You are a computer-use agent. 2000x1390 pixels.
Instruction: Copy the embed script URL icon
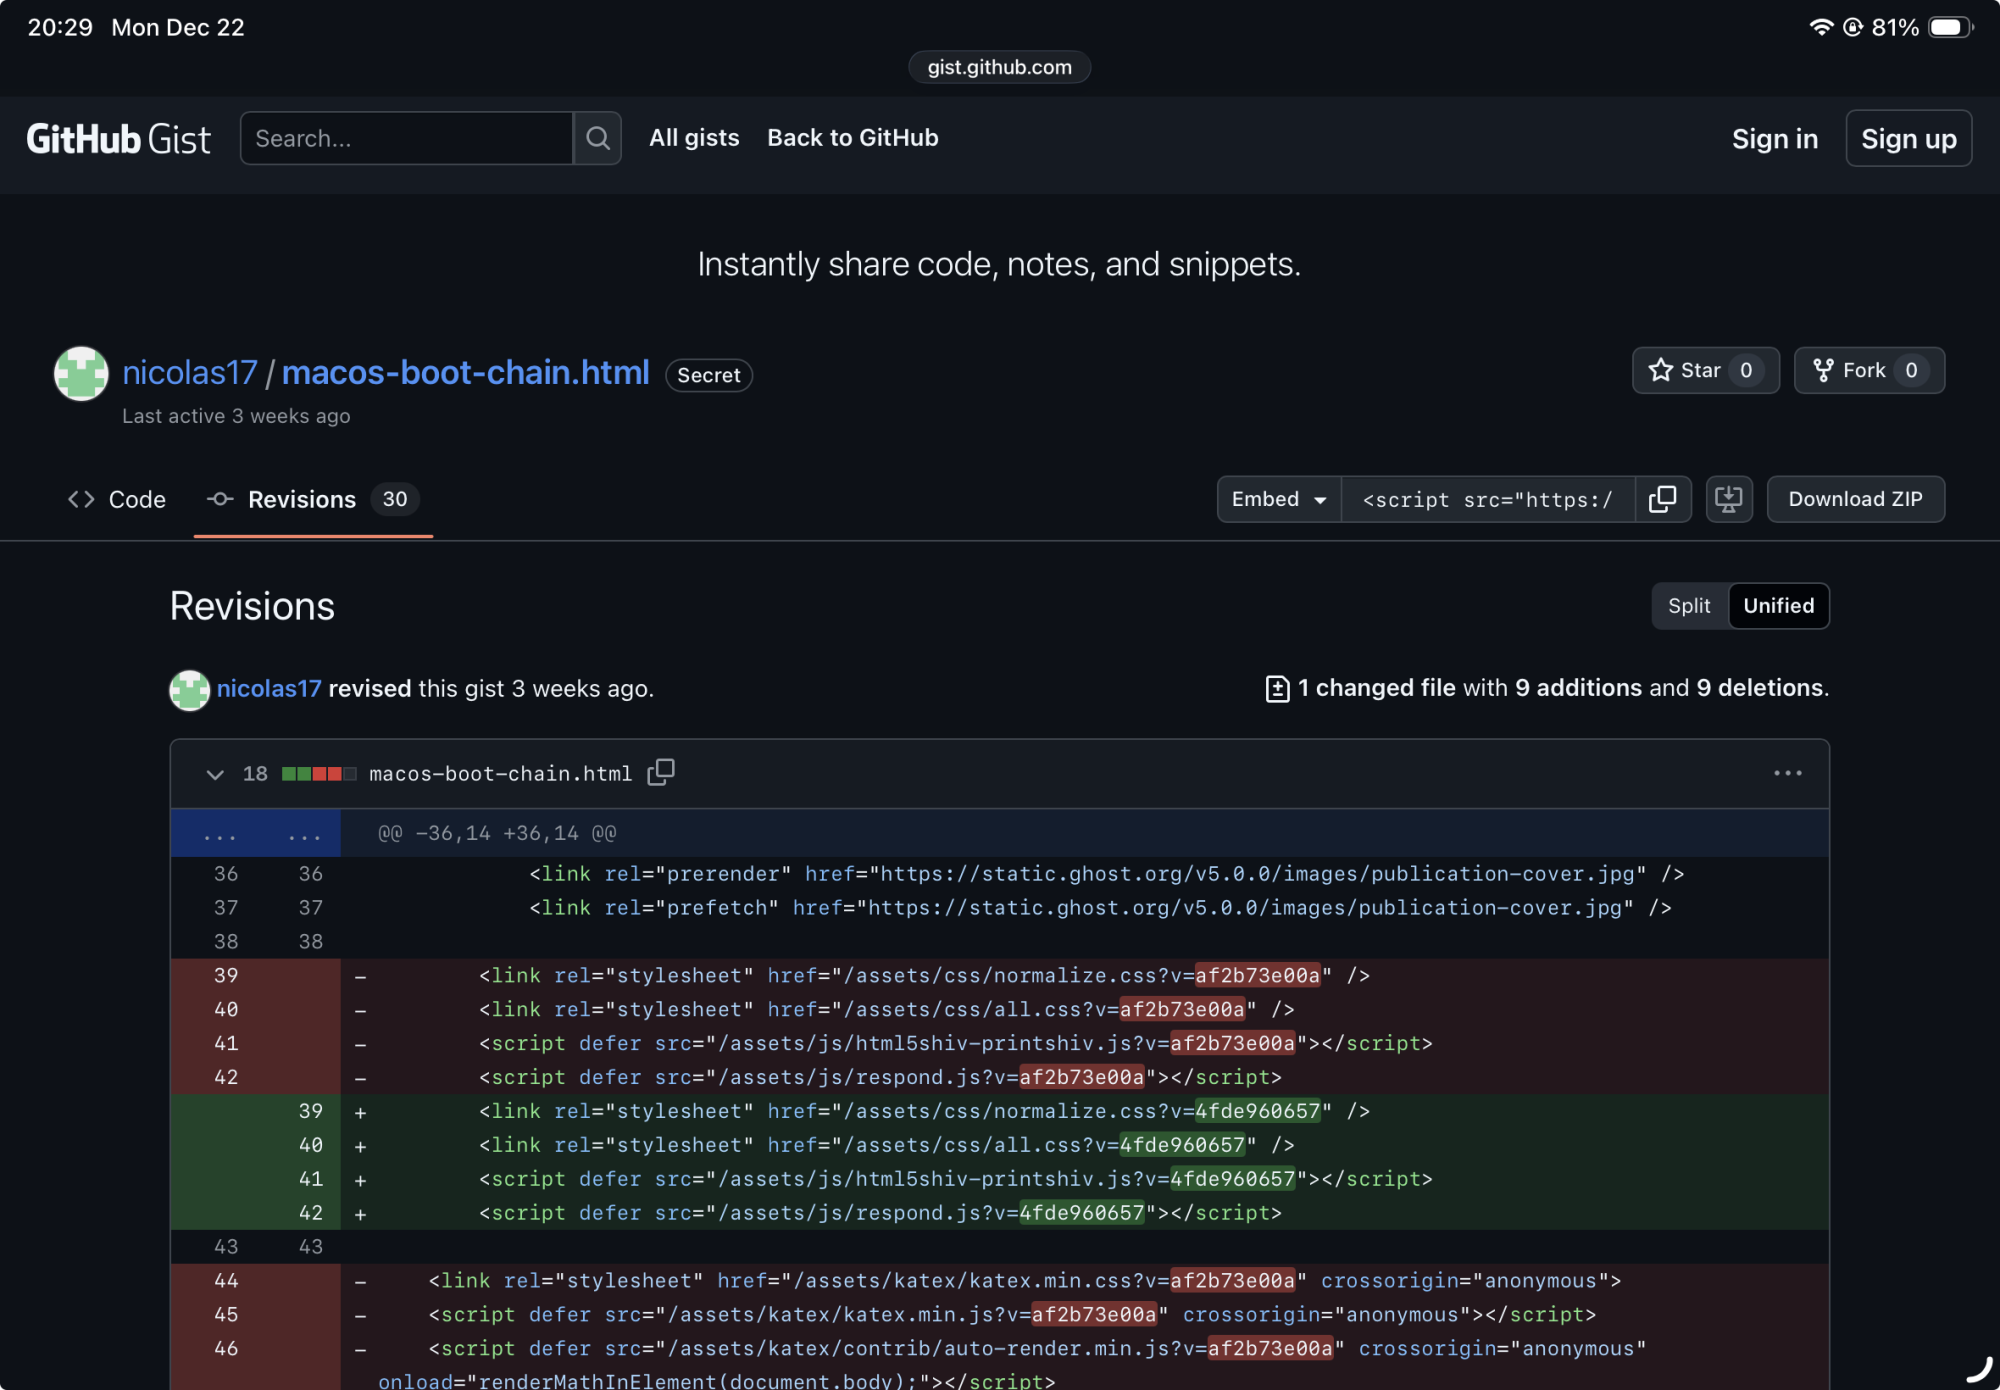[1662, 499]
